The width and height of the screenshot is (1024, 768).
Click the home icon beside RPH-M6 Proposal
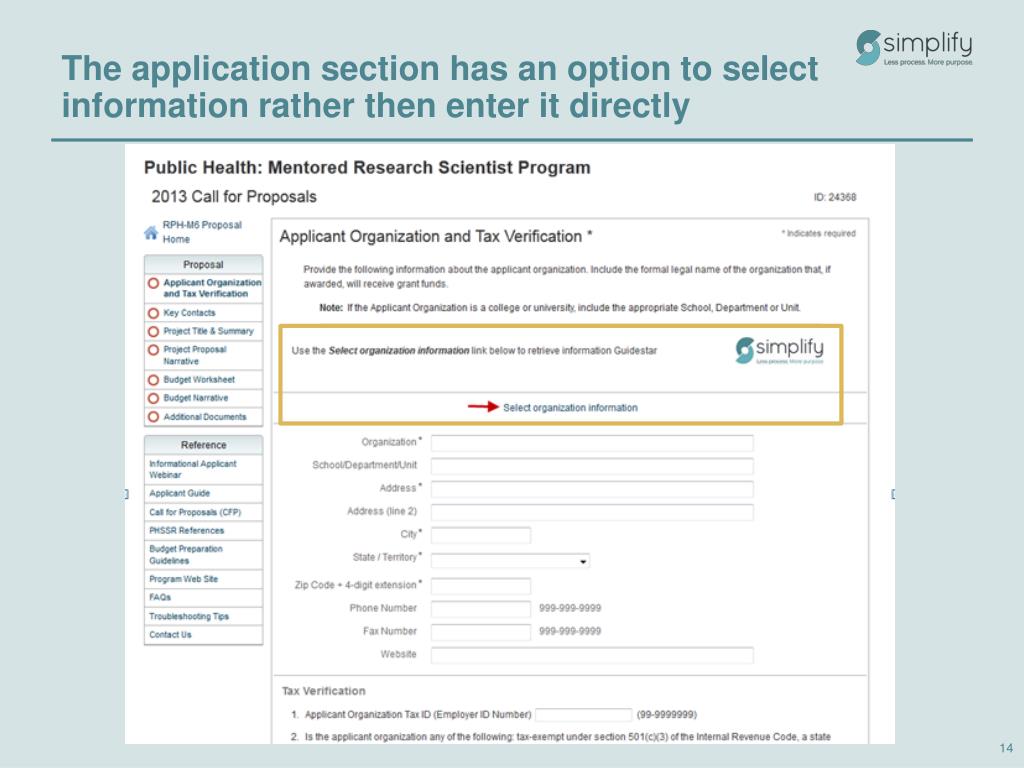(x=151, y=232)
